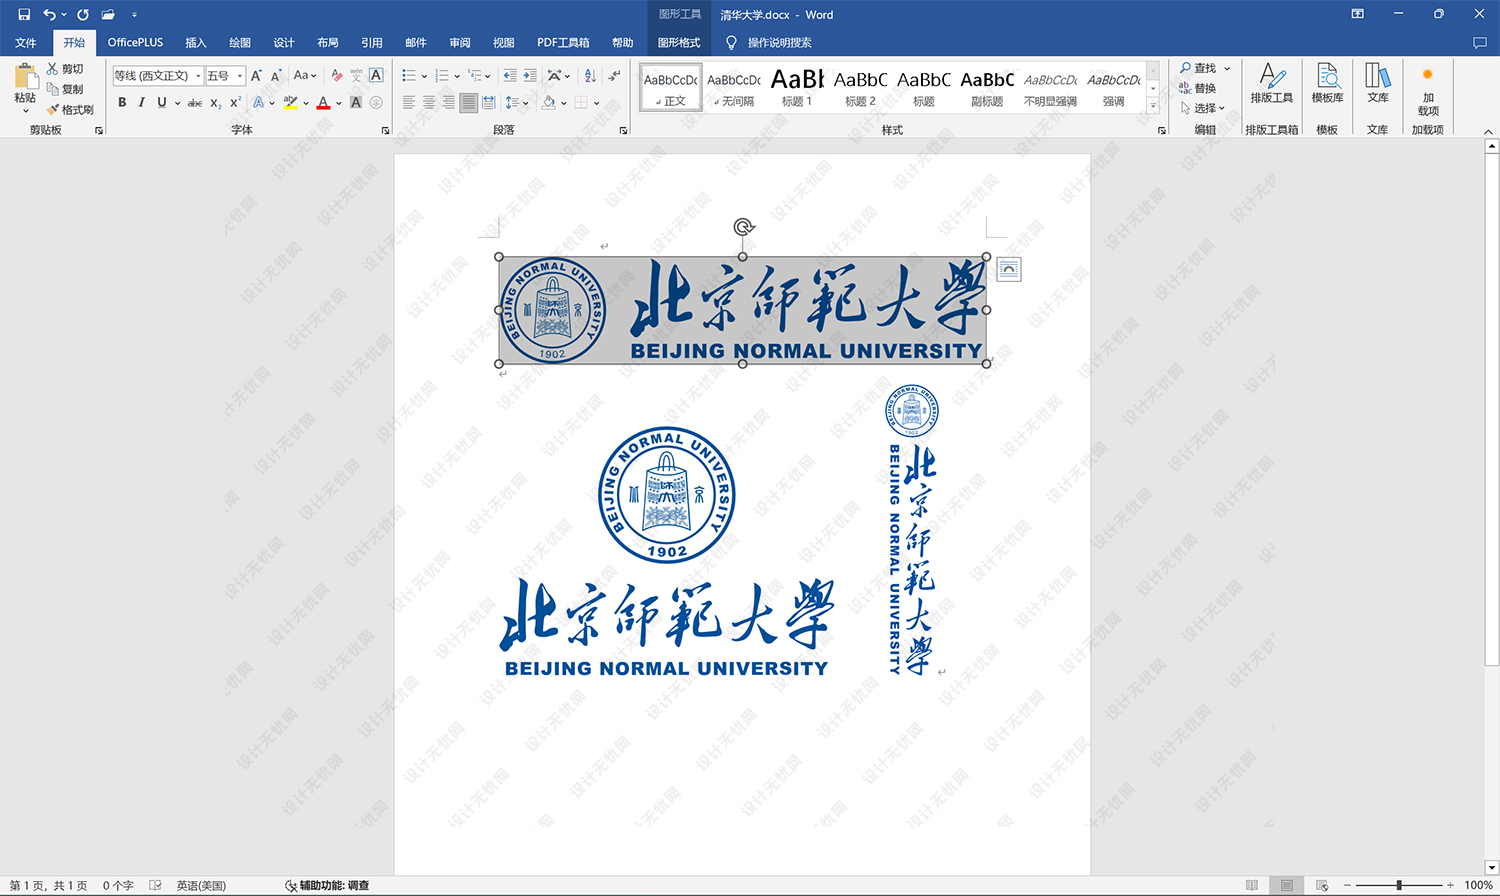Increase font size with the grow font icon
This screenshot has width=1500, height=896.
tap(256, 75)
